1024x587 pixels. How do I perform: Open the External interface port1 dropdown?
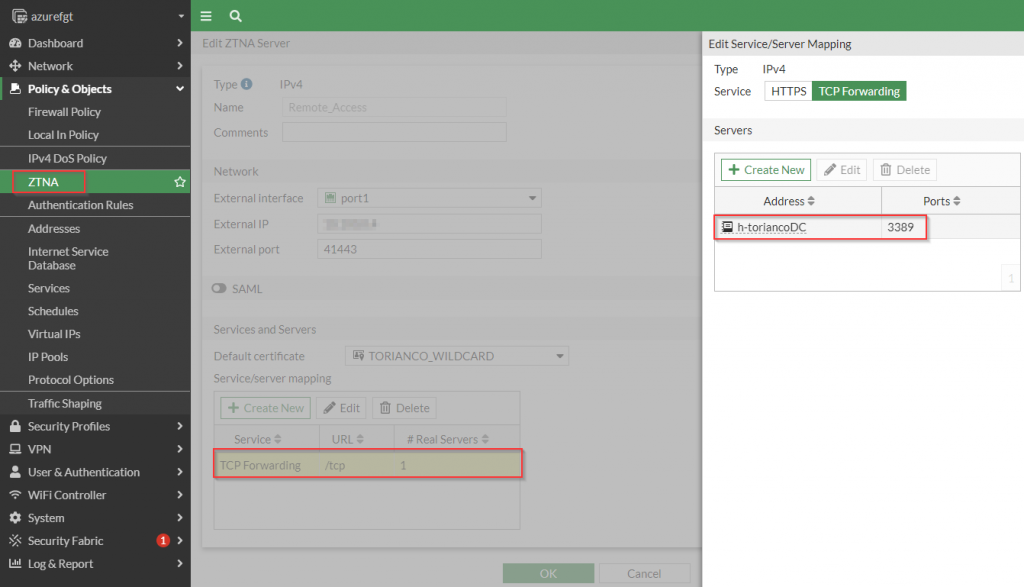(429, 198)
